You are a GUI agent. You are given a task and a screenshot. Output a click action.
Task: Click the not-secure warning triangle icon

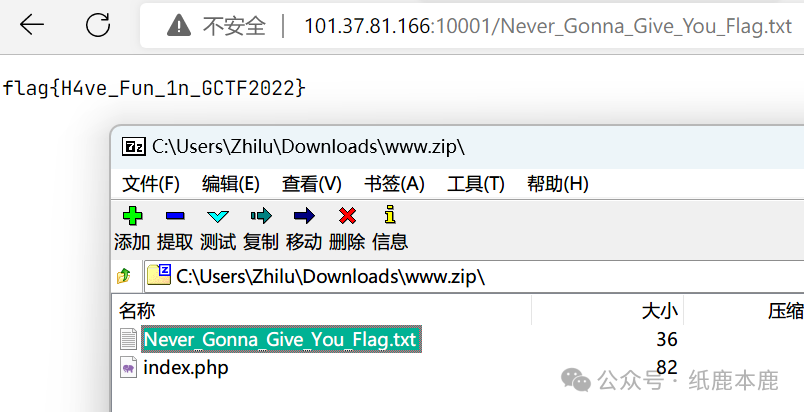click(179, 26)
